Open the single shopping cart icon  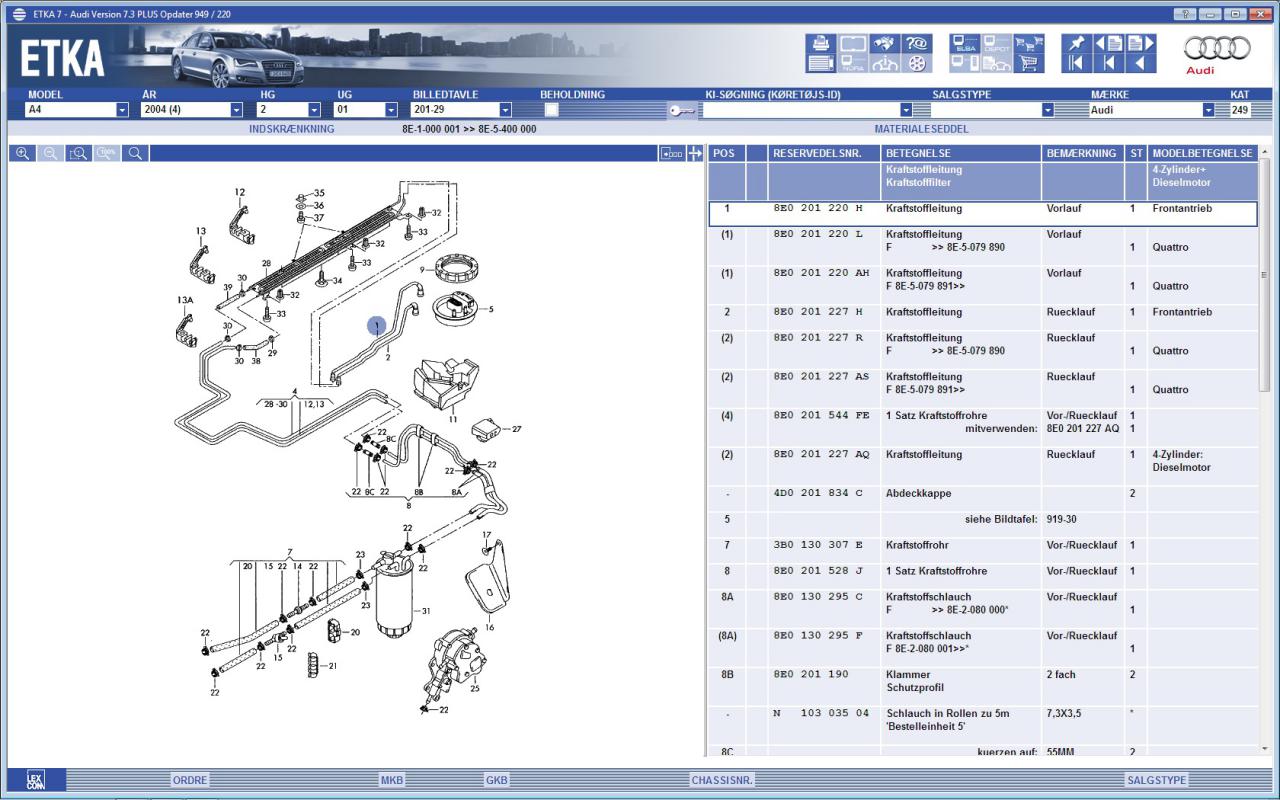point(1028,63)
